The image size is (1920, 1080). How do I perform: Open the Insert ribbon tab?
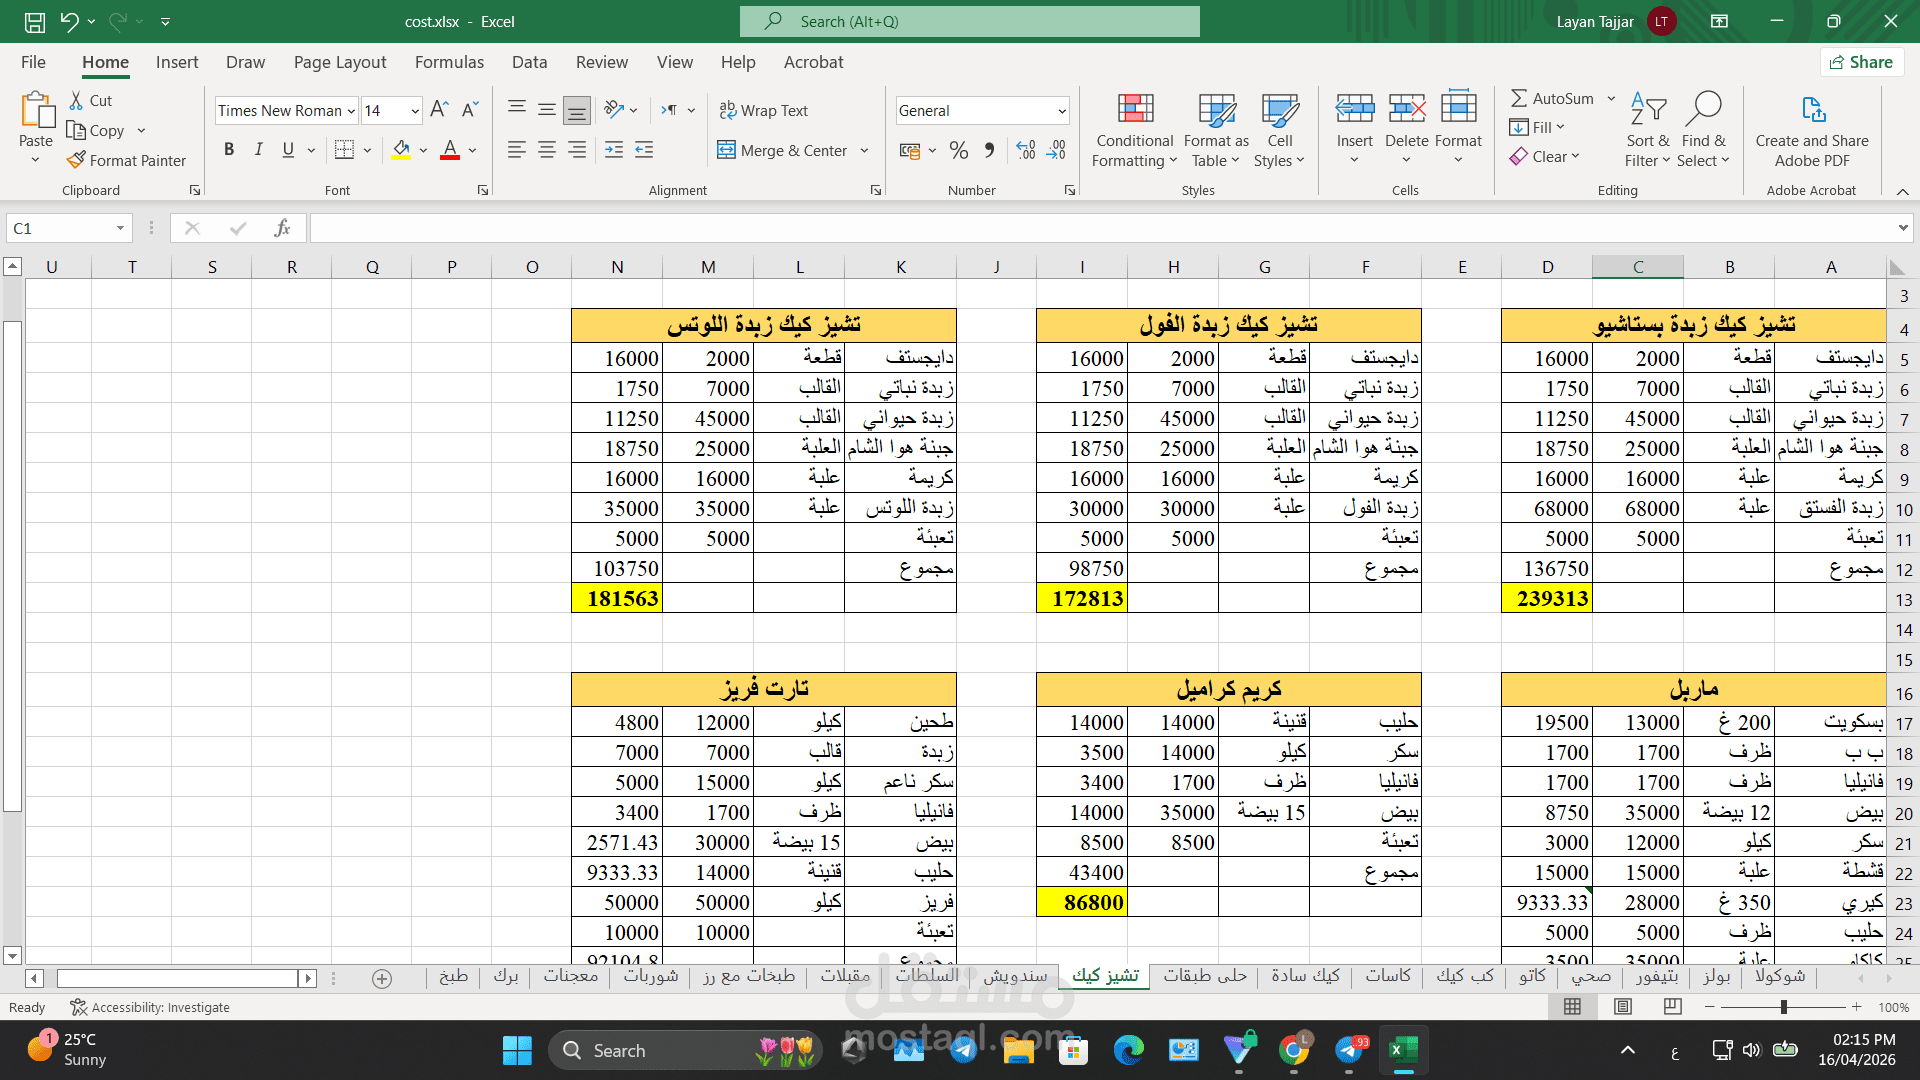177,62
